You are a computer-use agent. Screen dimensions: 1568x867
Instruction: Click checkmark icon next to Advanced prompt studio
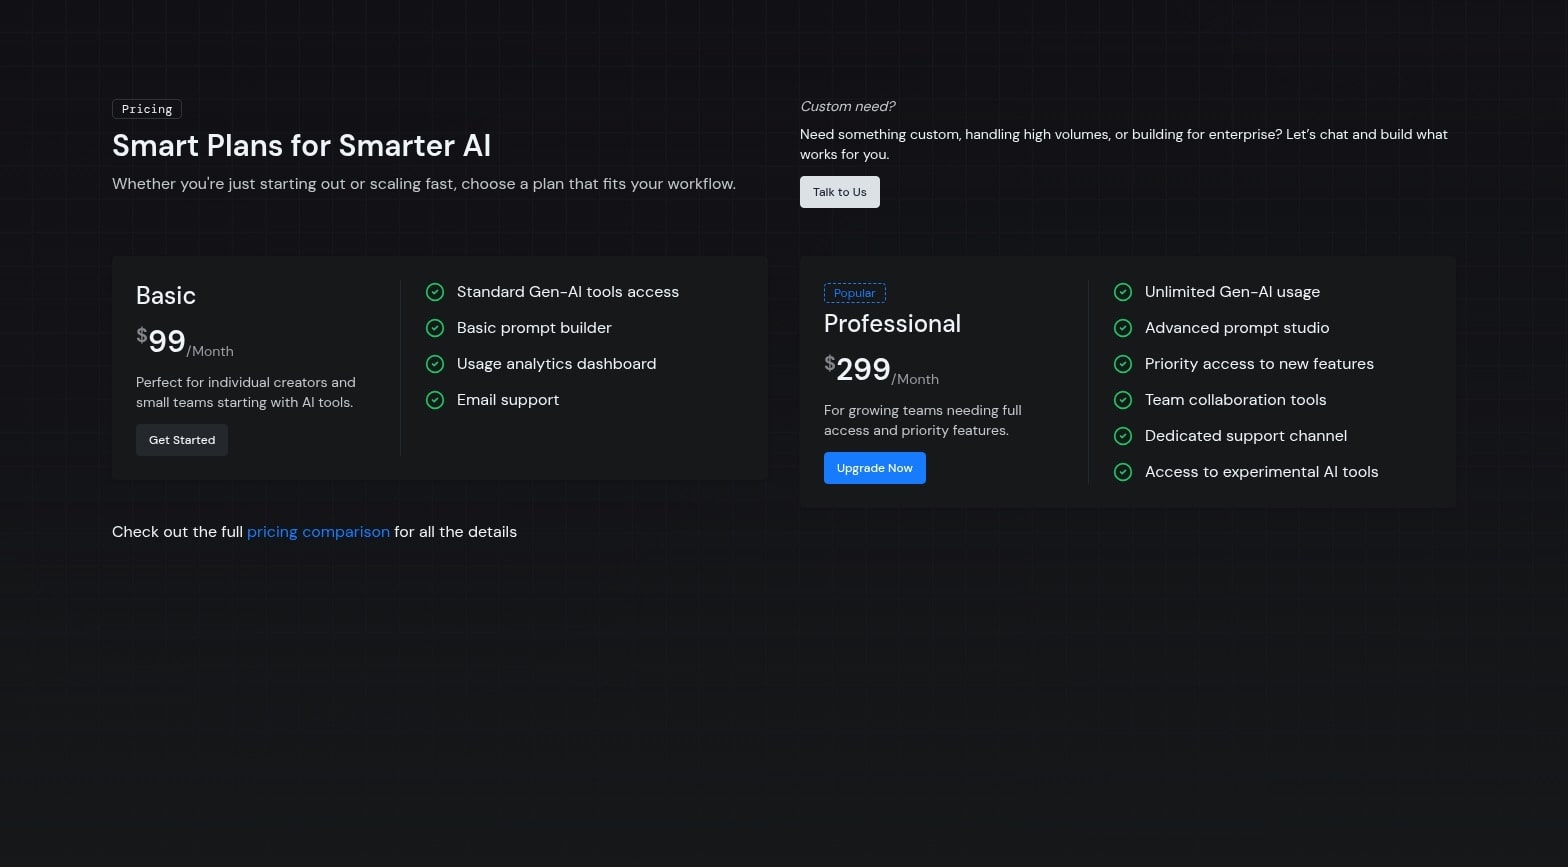[1123, 328]
